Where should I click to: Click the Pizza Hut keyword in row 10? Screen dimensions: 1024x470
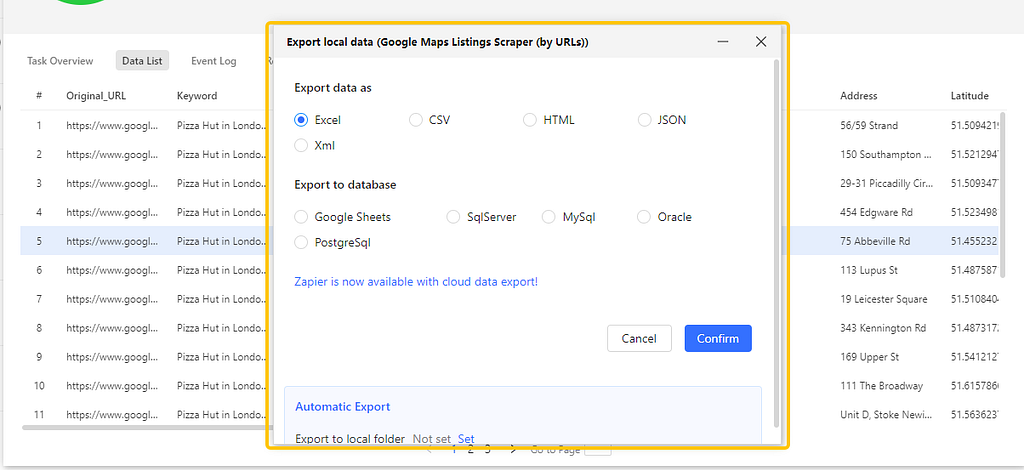(222, 386)
